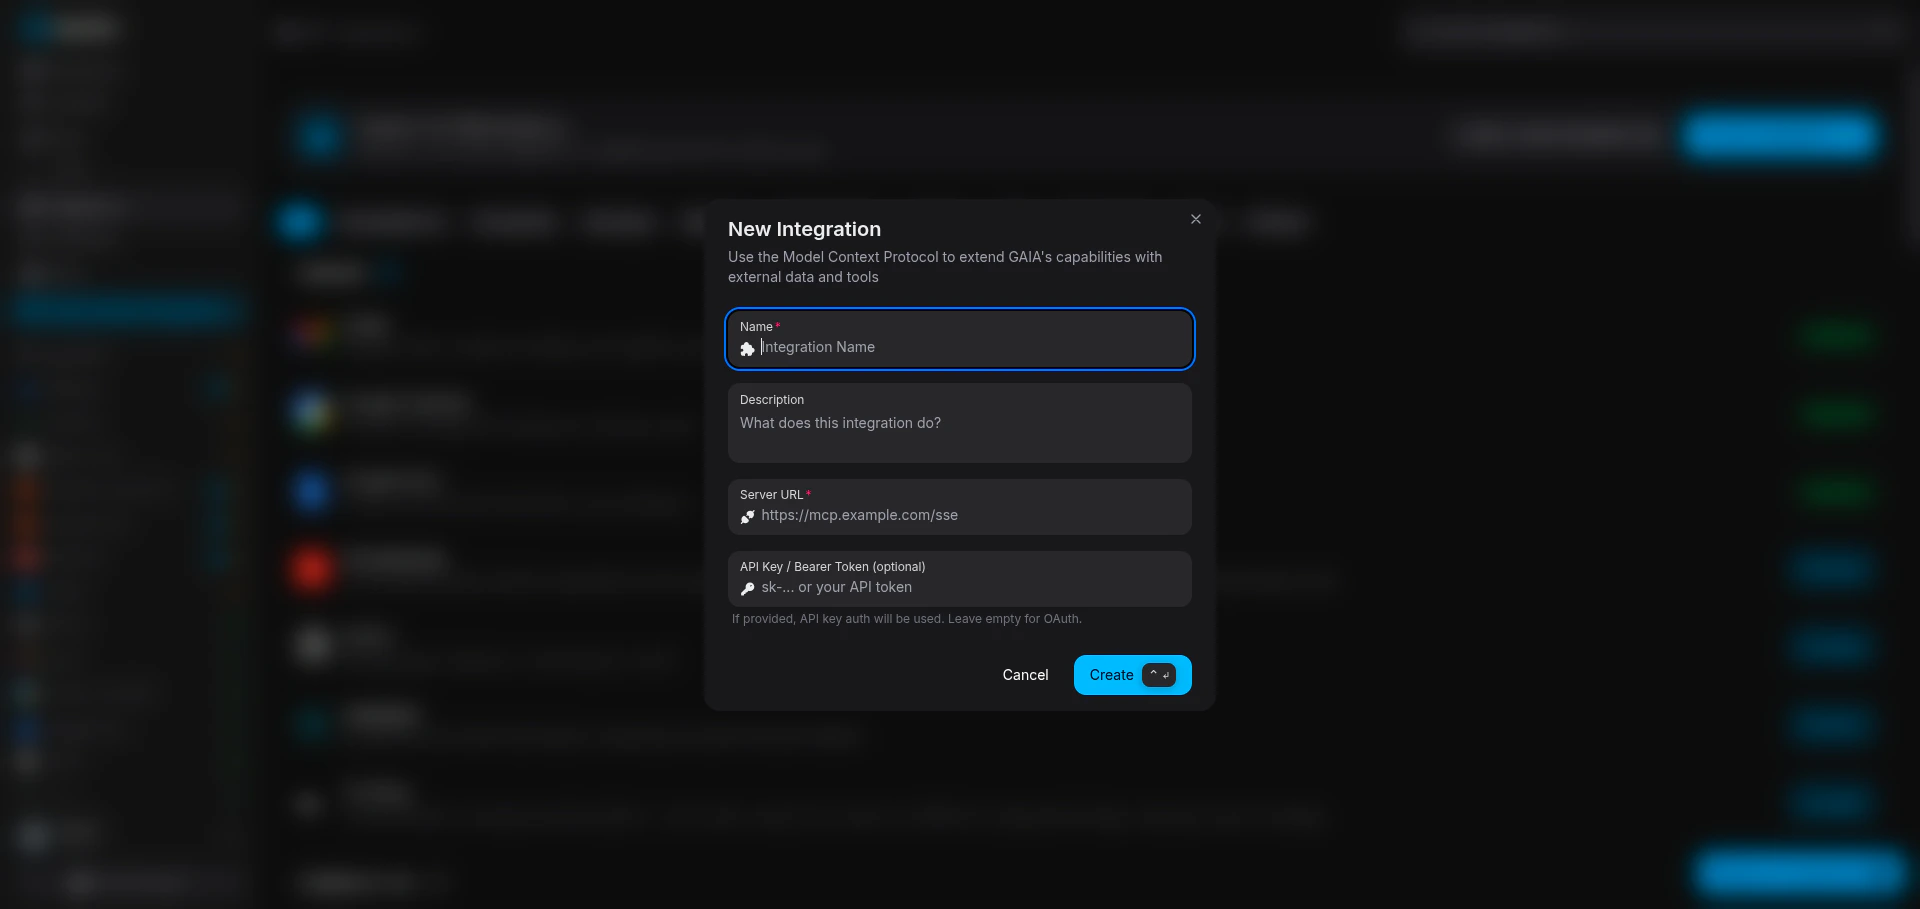Click the keyboard shortcut badge on the Create button
This screenshot has width=1920, height=909.
coord(1159,674)
